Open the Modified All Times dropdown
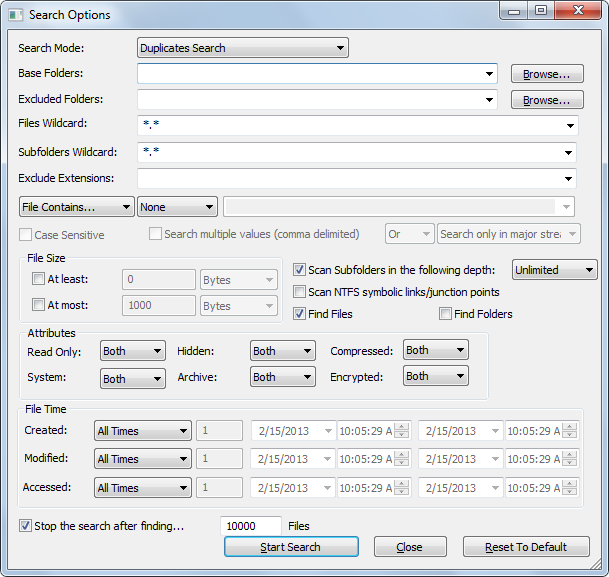 (x=143, y=459)
